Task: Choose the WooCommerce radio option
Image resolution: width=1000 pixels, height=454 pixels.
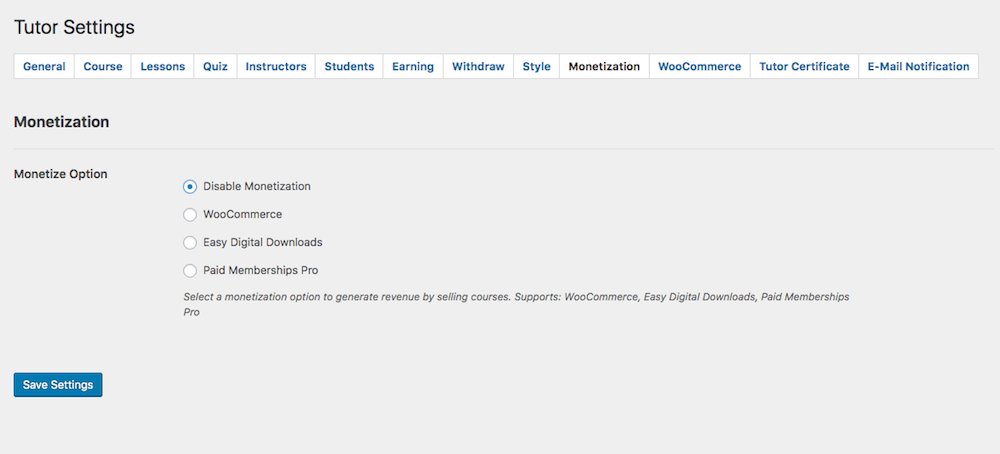Action: (189, 215)
